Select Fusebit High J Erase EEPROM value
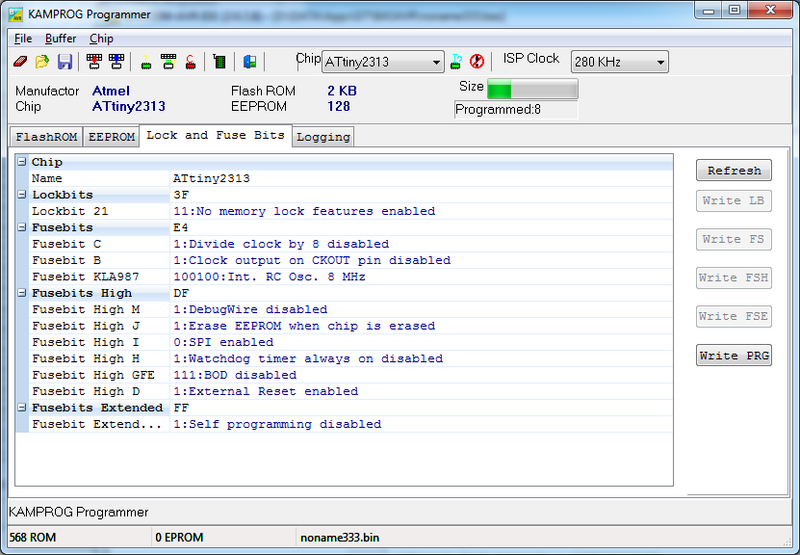 click(421, 325)
